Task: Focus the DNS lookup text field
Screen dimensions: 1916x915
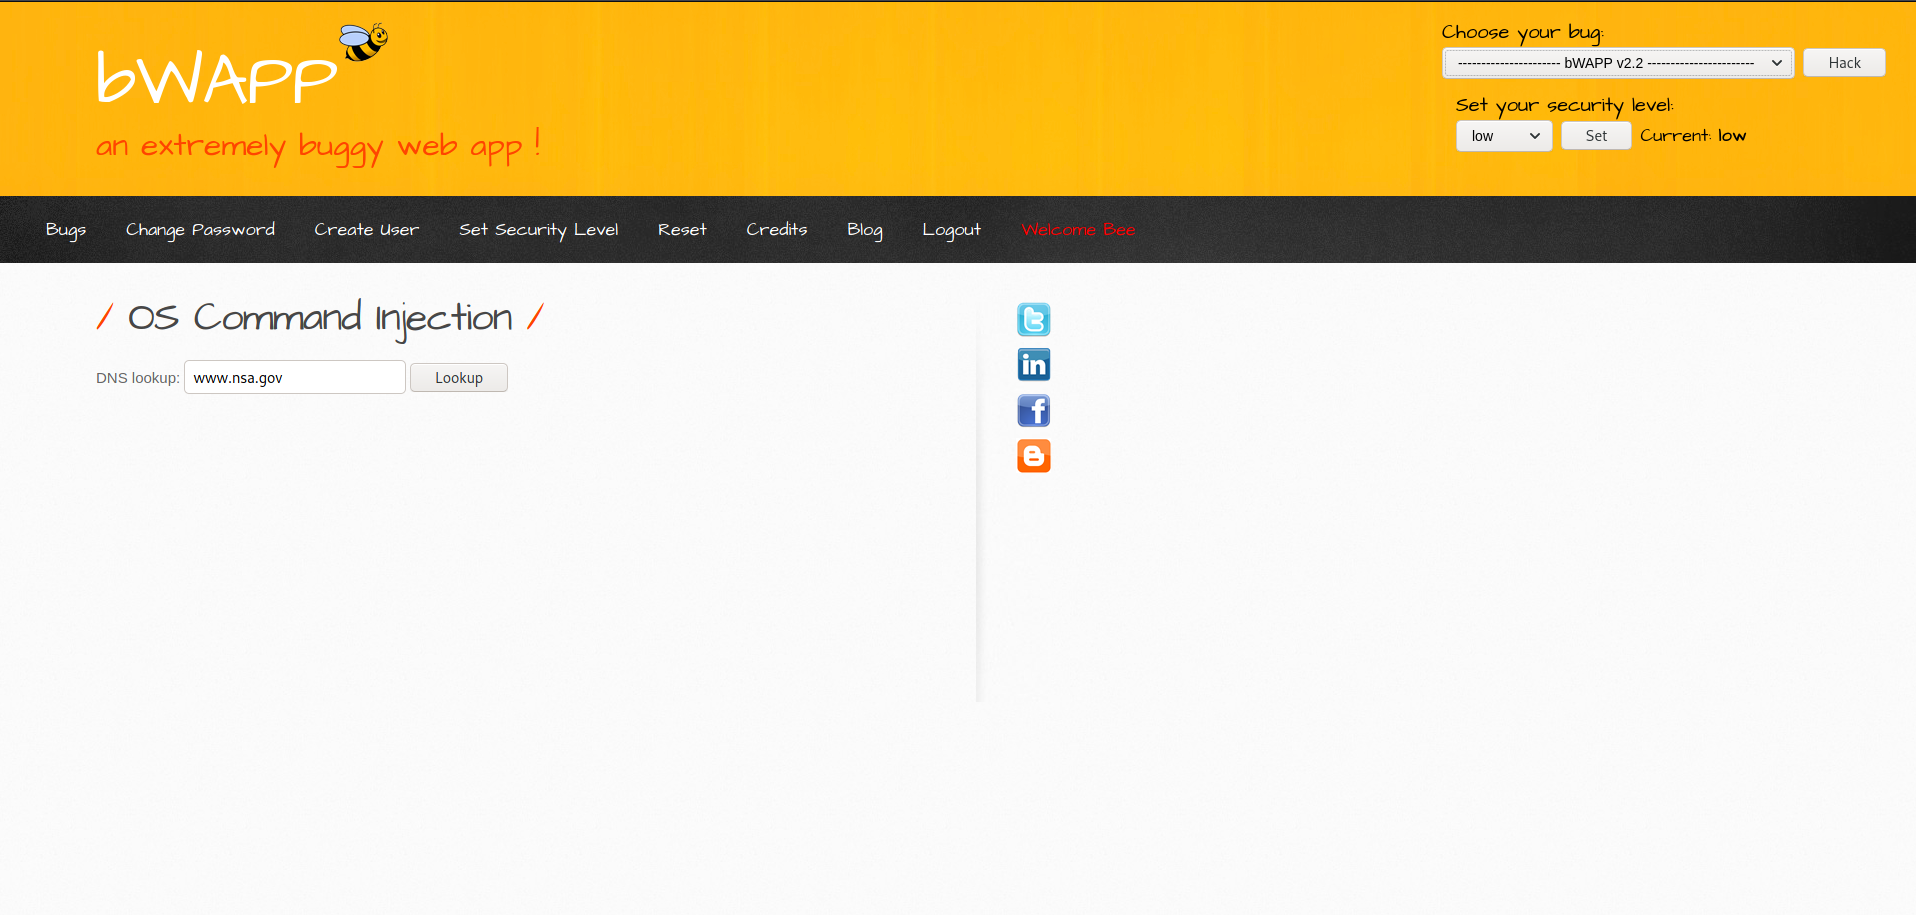Action: (x=295, y=378)
